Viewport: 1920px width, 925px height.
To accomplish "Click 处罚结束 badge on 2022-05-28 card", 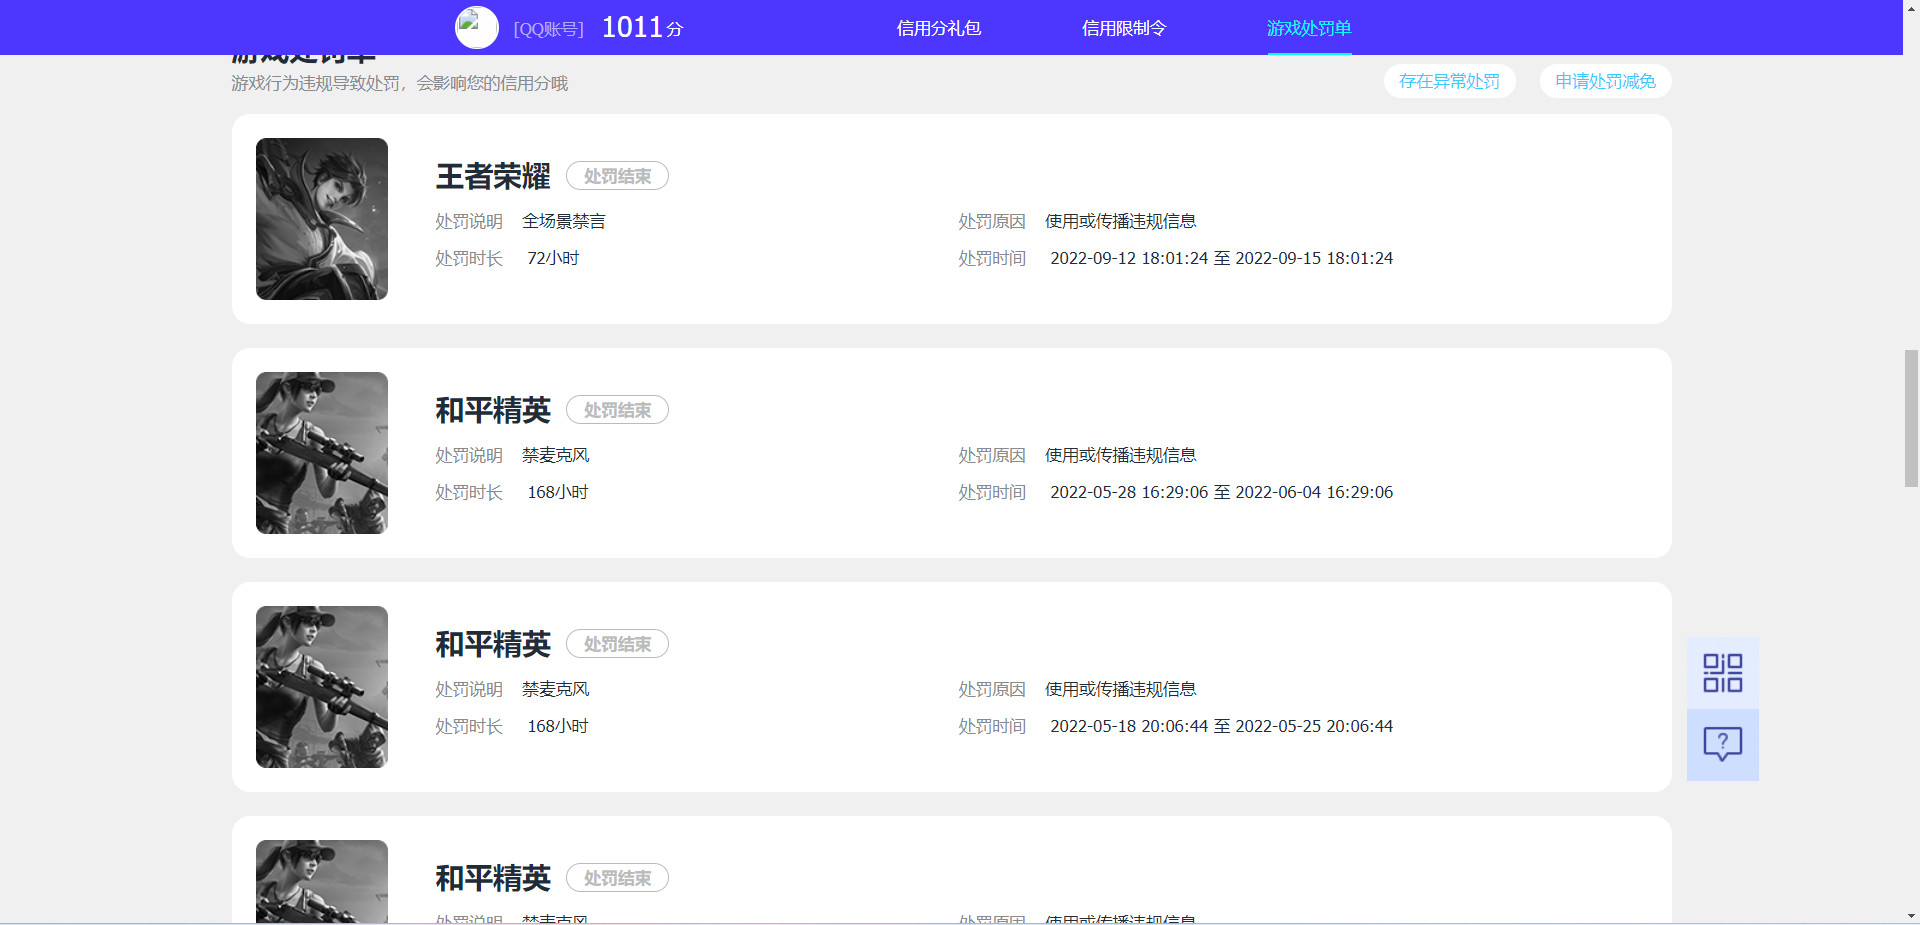I will [617, 410].
